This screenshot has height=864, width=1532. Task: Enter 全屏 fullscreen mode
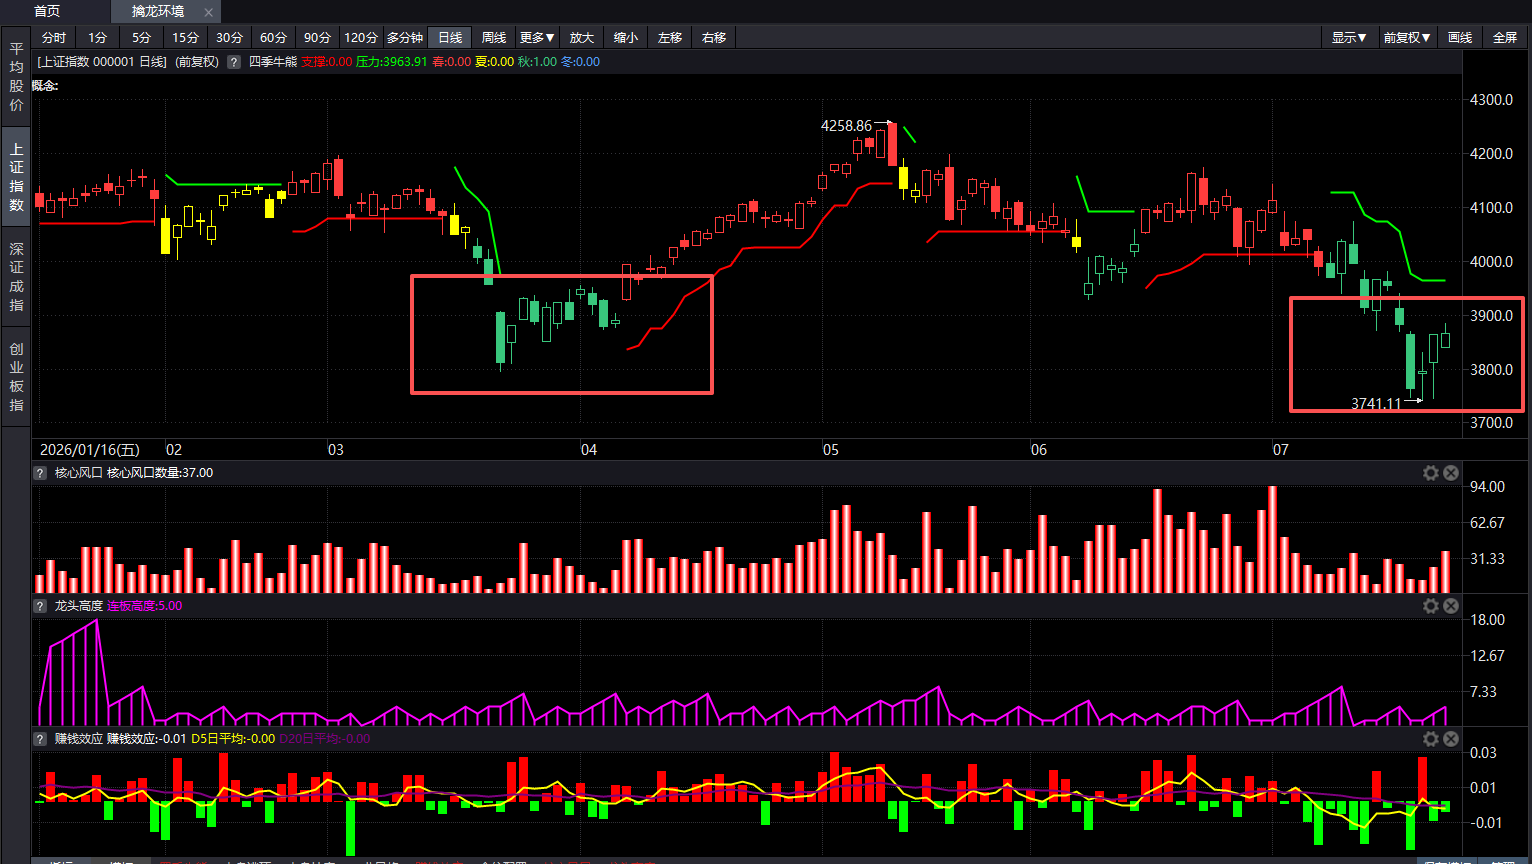click(x=1505, y=37)
